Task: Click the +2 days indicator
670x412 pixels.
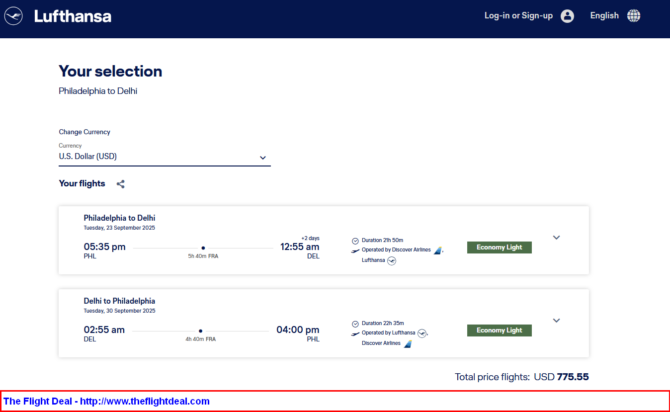Action: coord(310,238)
